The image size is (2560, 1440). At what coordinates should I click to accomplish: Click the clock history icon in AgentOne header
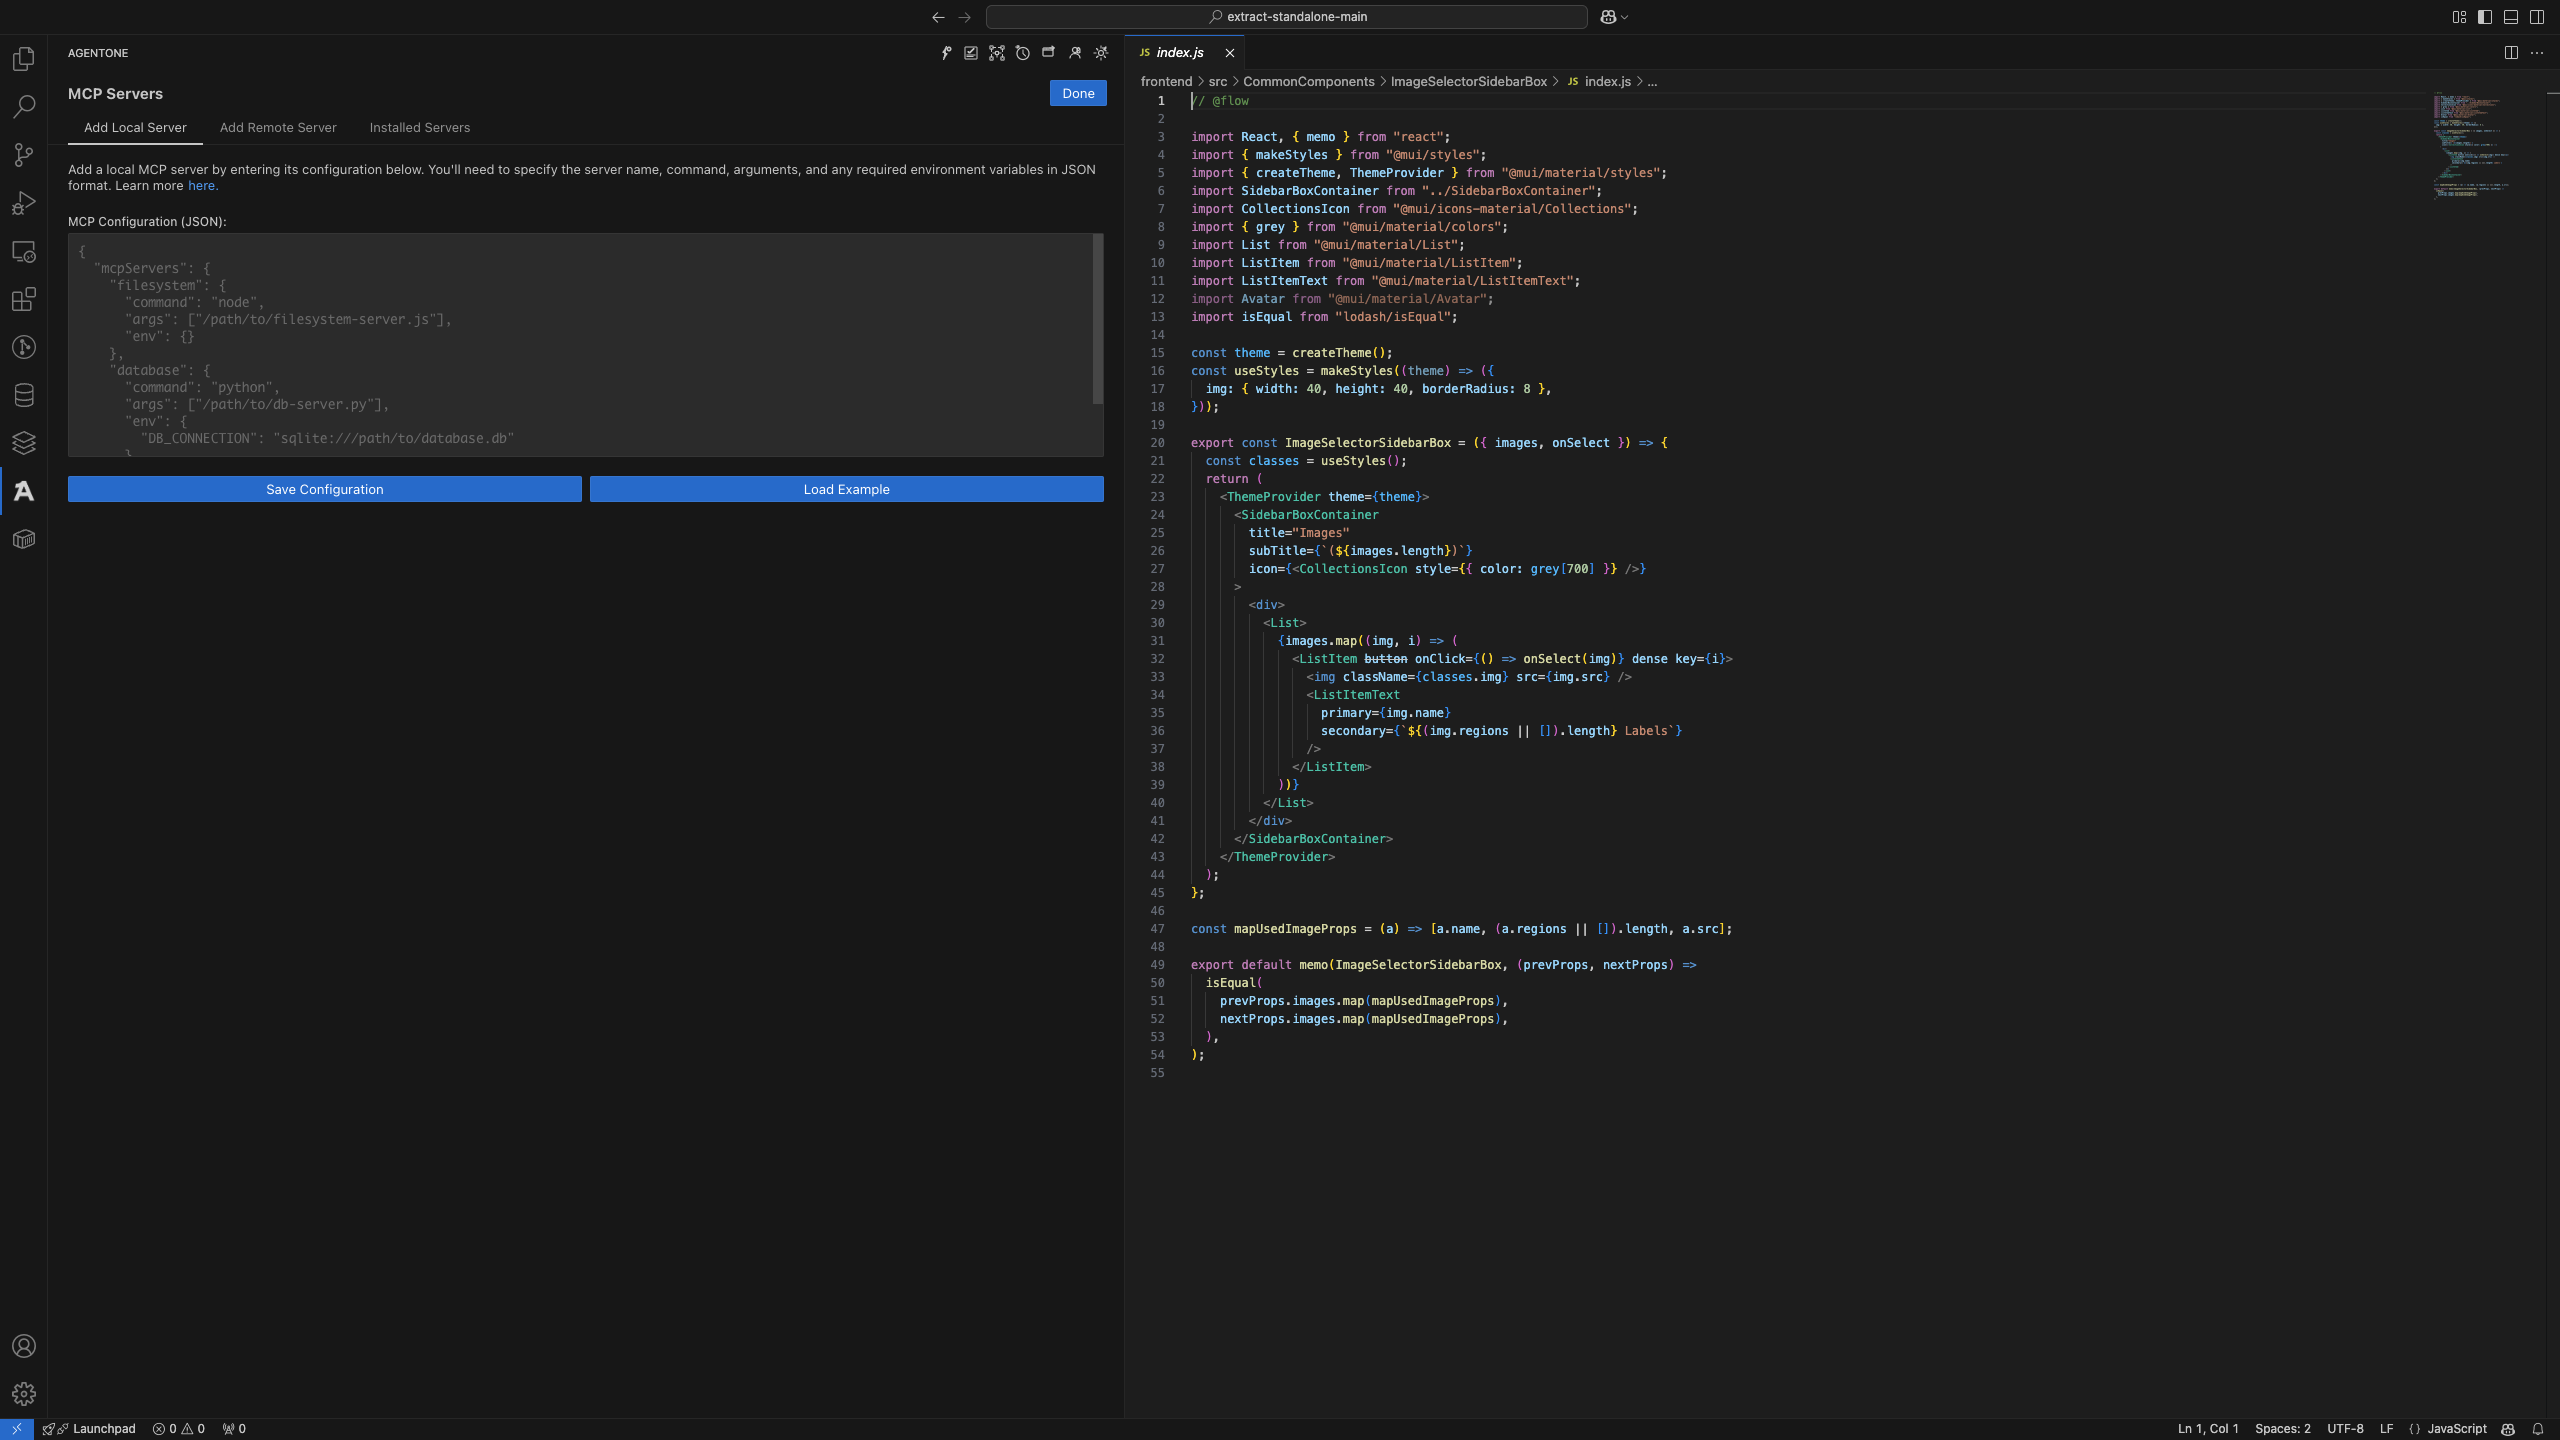[x=1023, y=53]
